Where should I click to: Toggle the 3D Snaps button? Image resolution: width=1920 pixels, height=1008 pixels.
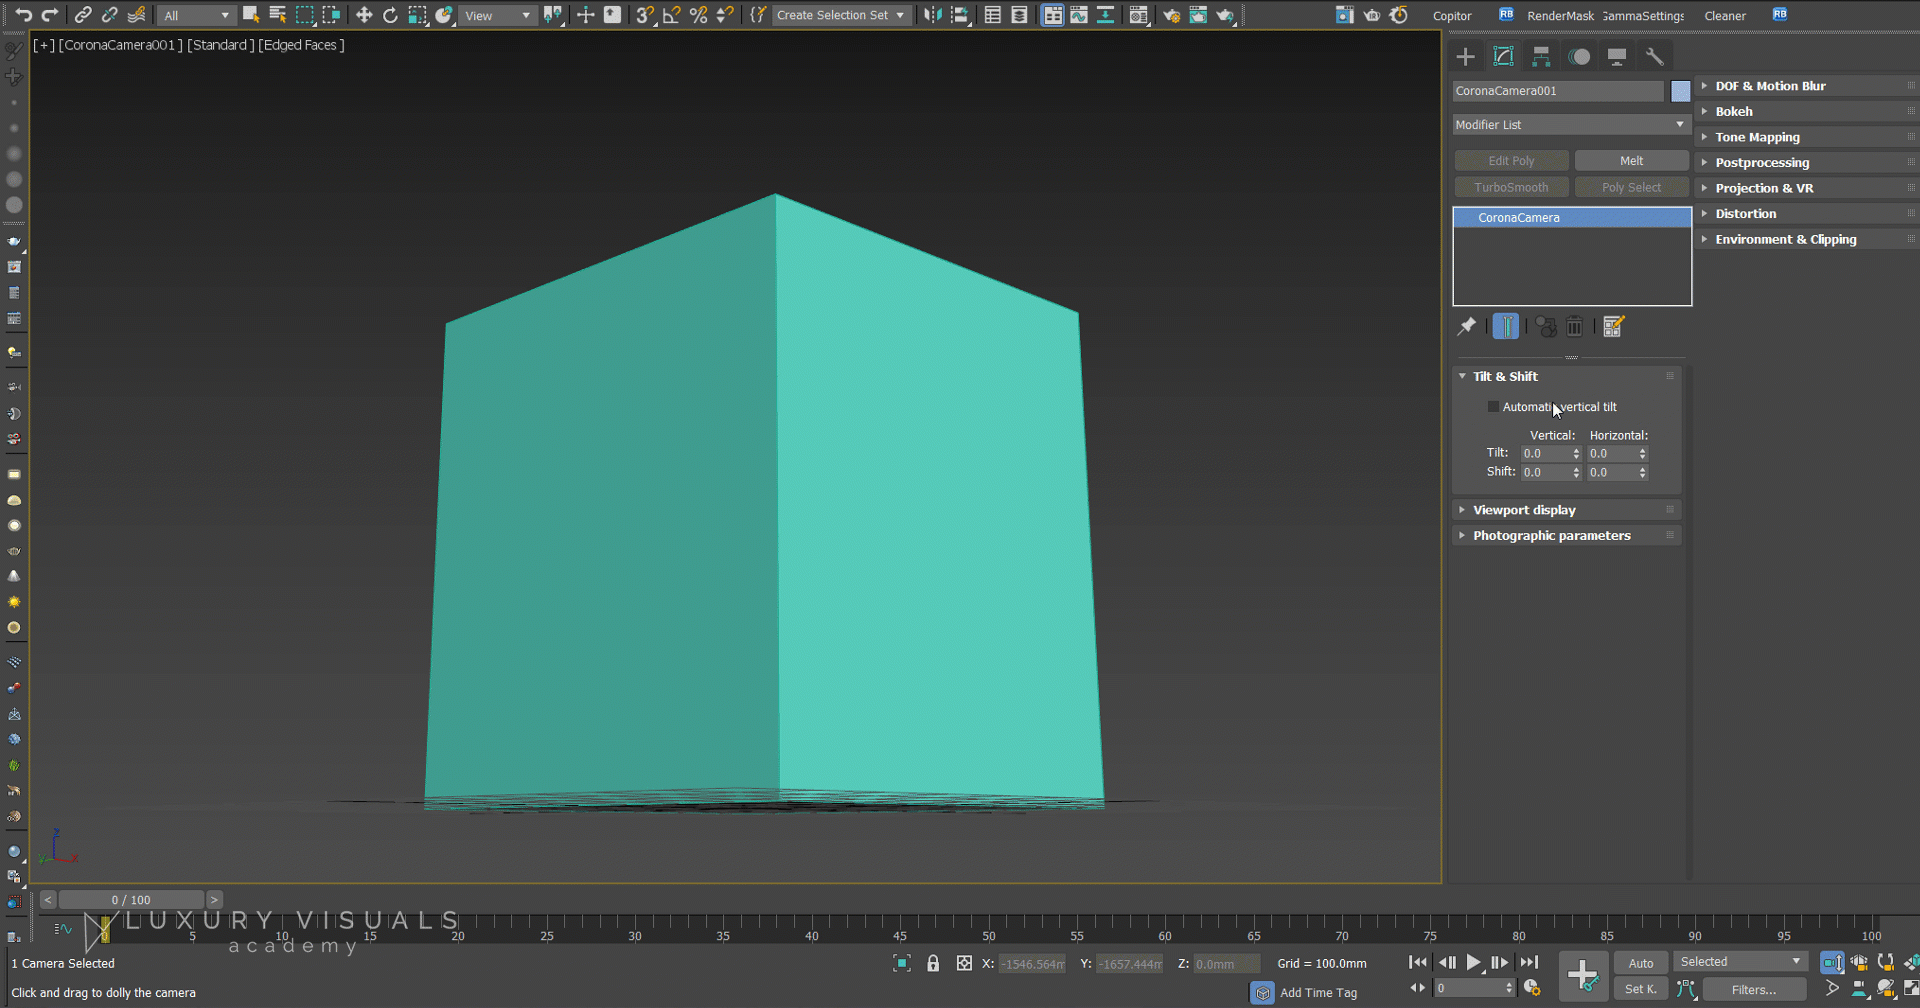[645, 15]
